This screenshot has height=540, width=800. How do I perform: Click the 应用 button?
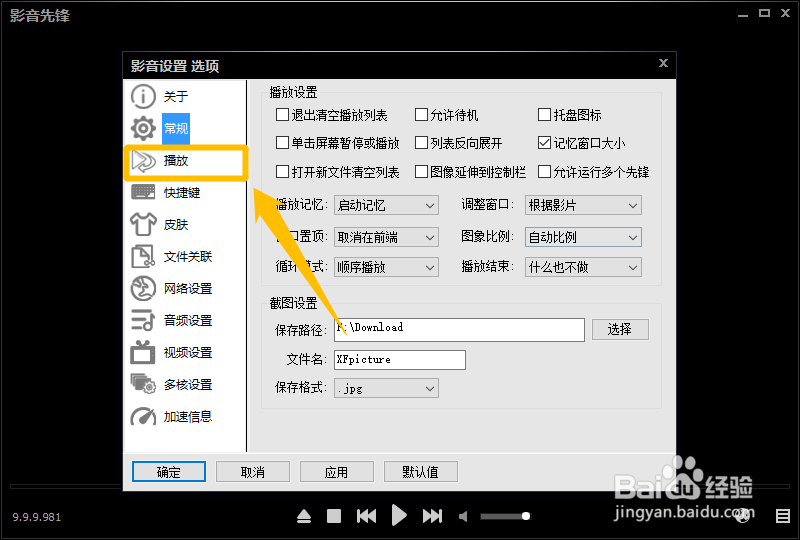337,472
